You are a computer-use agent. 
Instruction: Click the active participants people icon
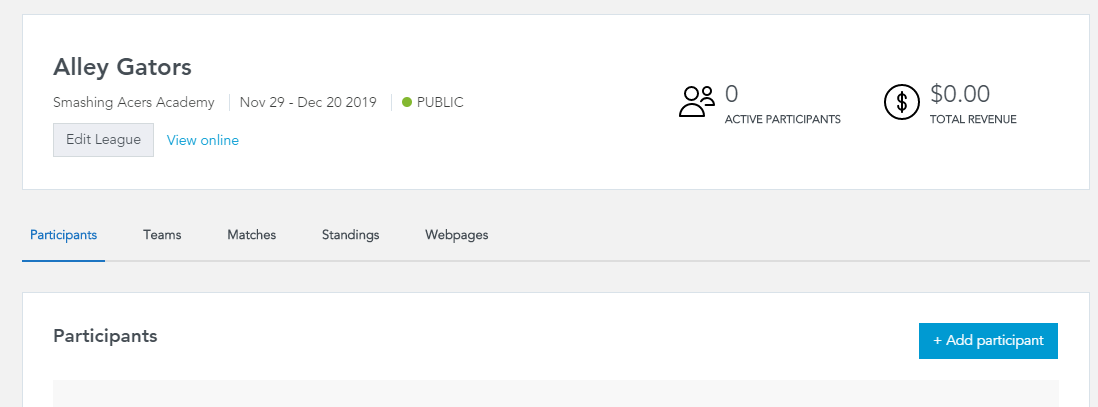[697, 102]
